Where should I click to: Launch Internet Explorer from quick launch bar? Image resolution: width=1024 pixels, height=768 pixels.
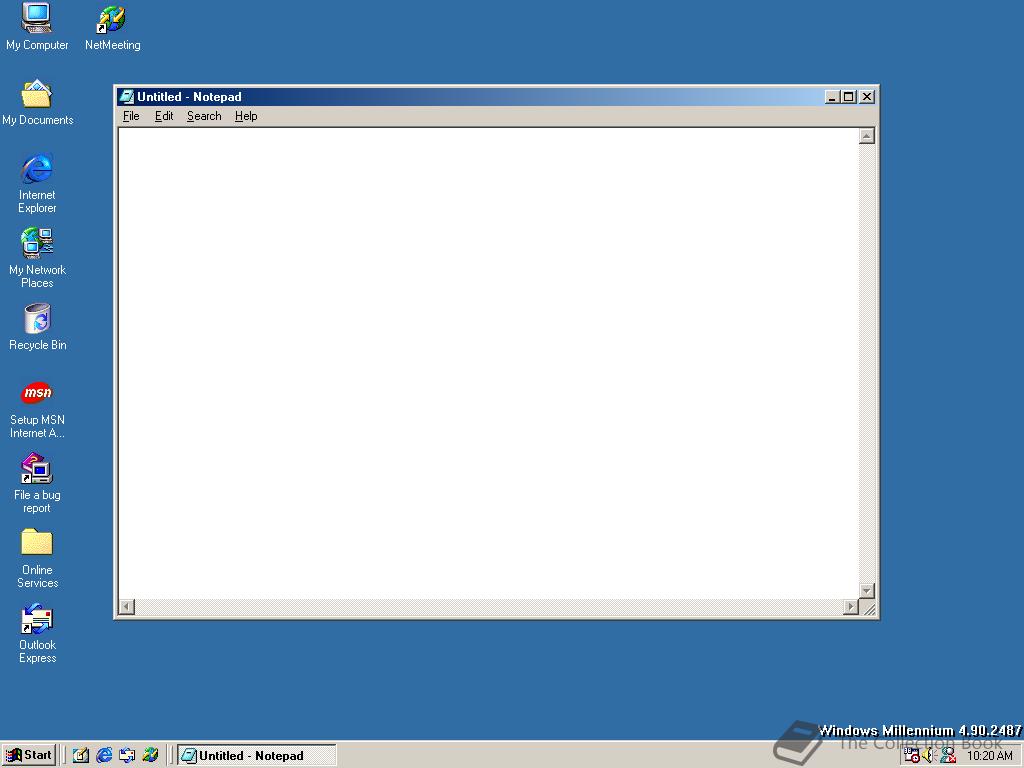(x=104, y=755)
